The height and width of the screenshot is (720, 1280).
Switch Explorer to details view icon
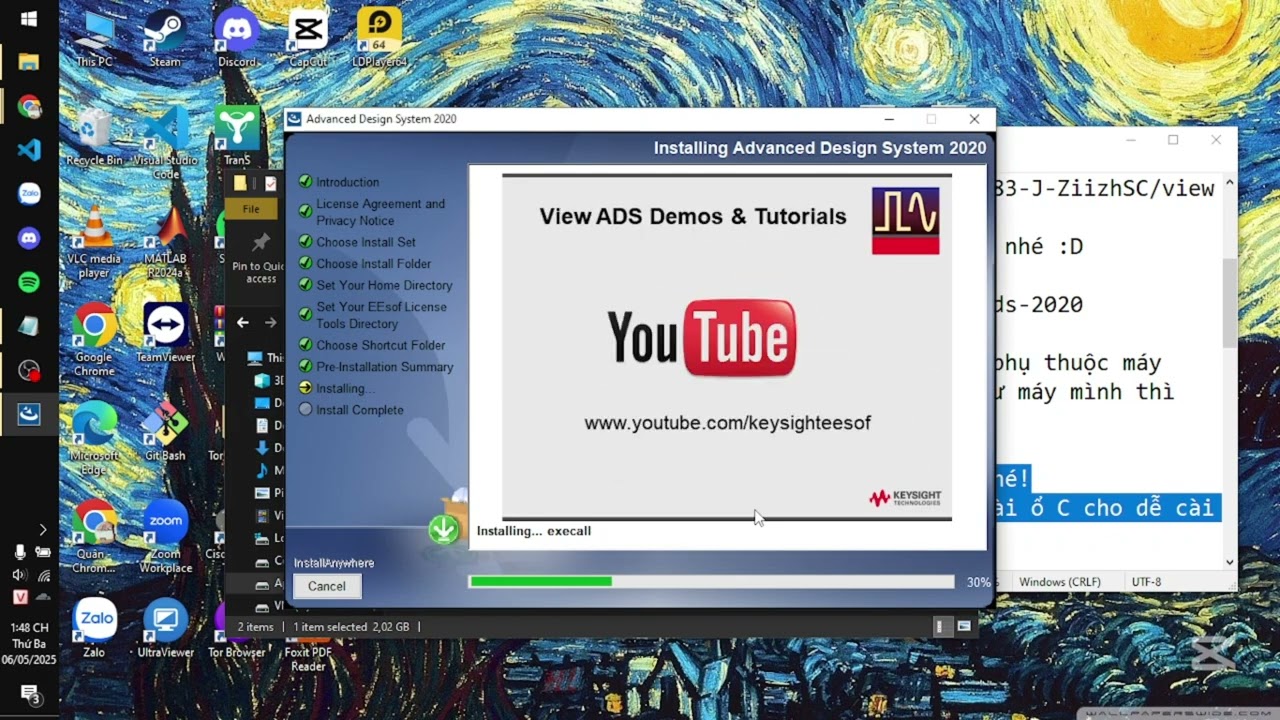pos(939,626)
